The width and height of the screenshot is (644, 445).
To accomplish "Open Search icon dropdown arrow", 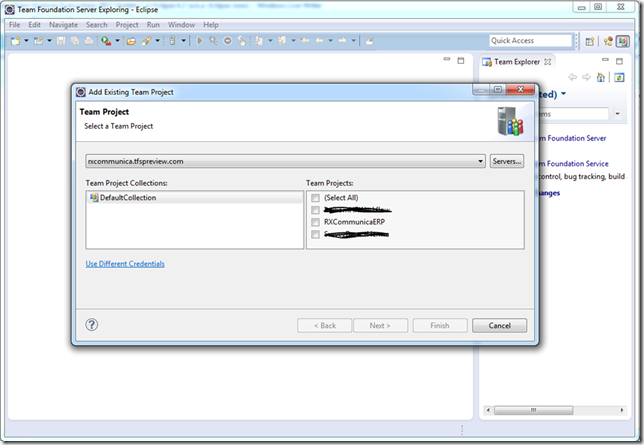I will pyautogui.click(x=157, y=41).
